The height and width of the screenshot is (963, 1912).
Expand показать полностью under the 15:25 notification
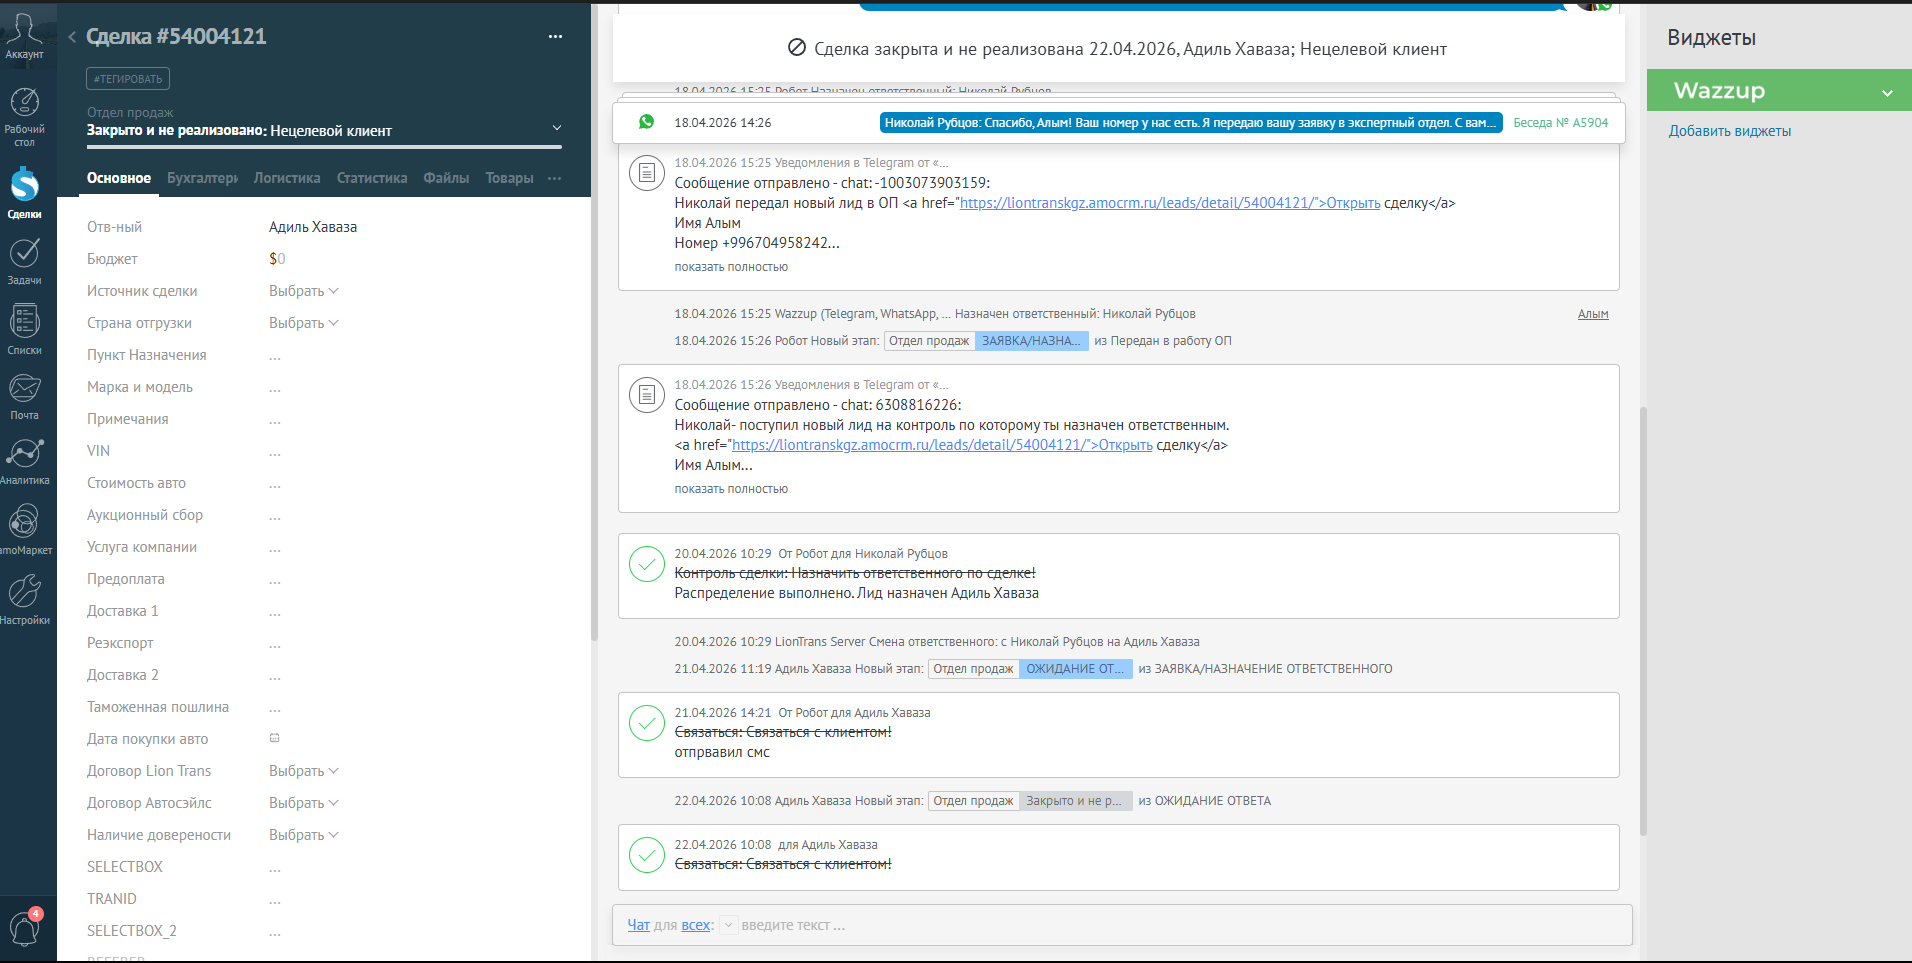click(x=731, y=267)
